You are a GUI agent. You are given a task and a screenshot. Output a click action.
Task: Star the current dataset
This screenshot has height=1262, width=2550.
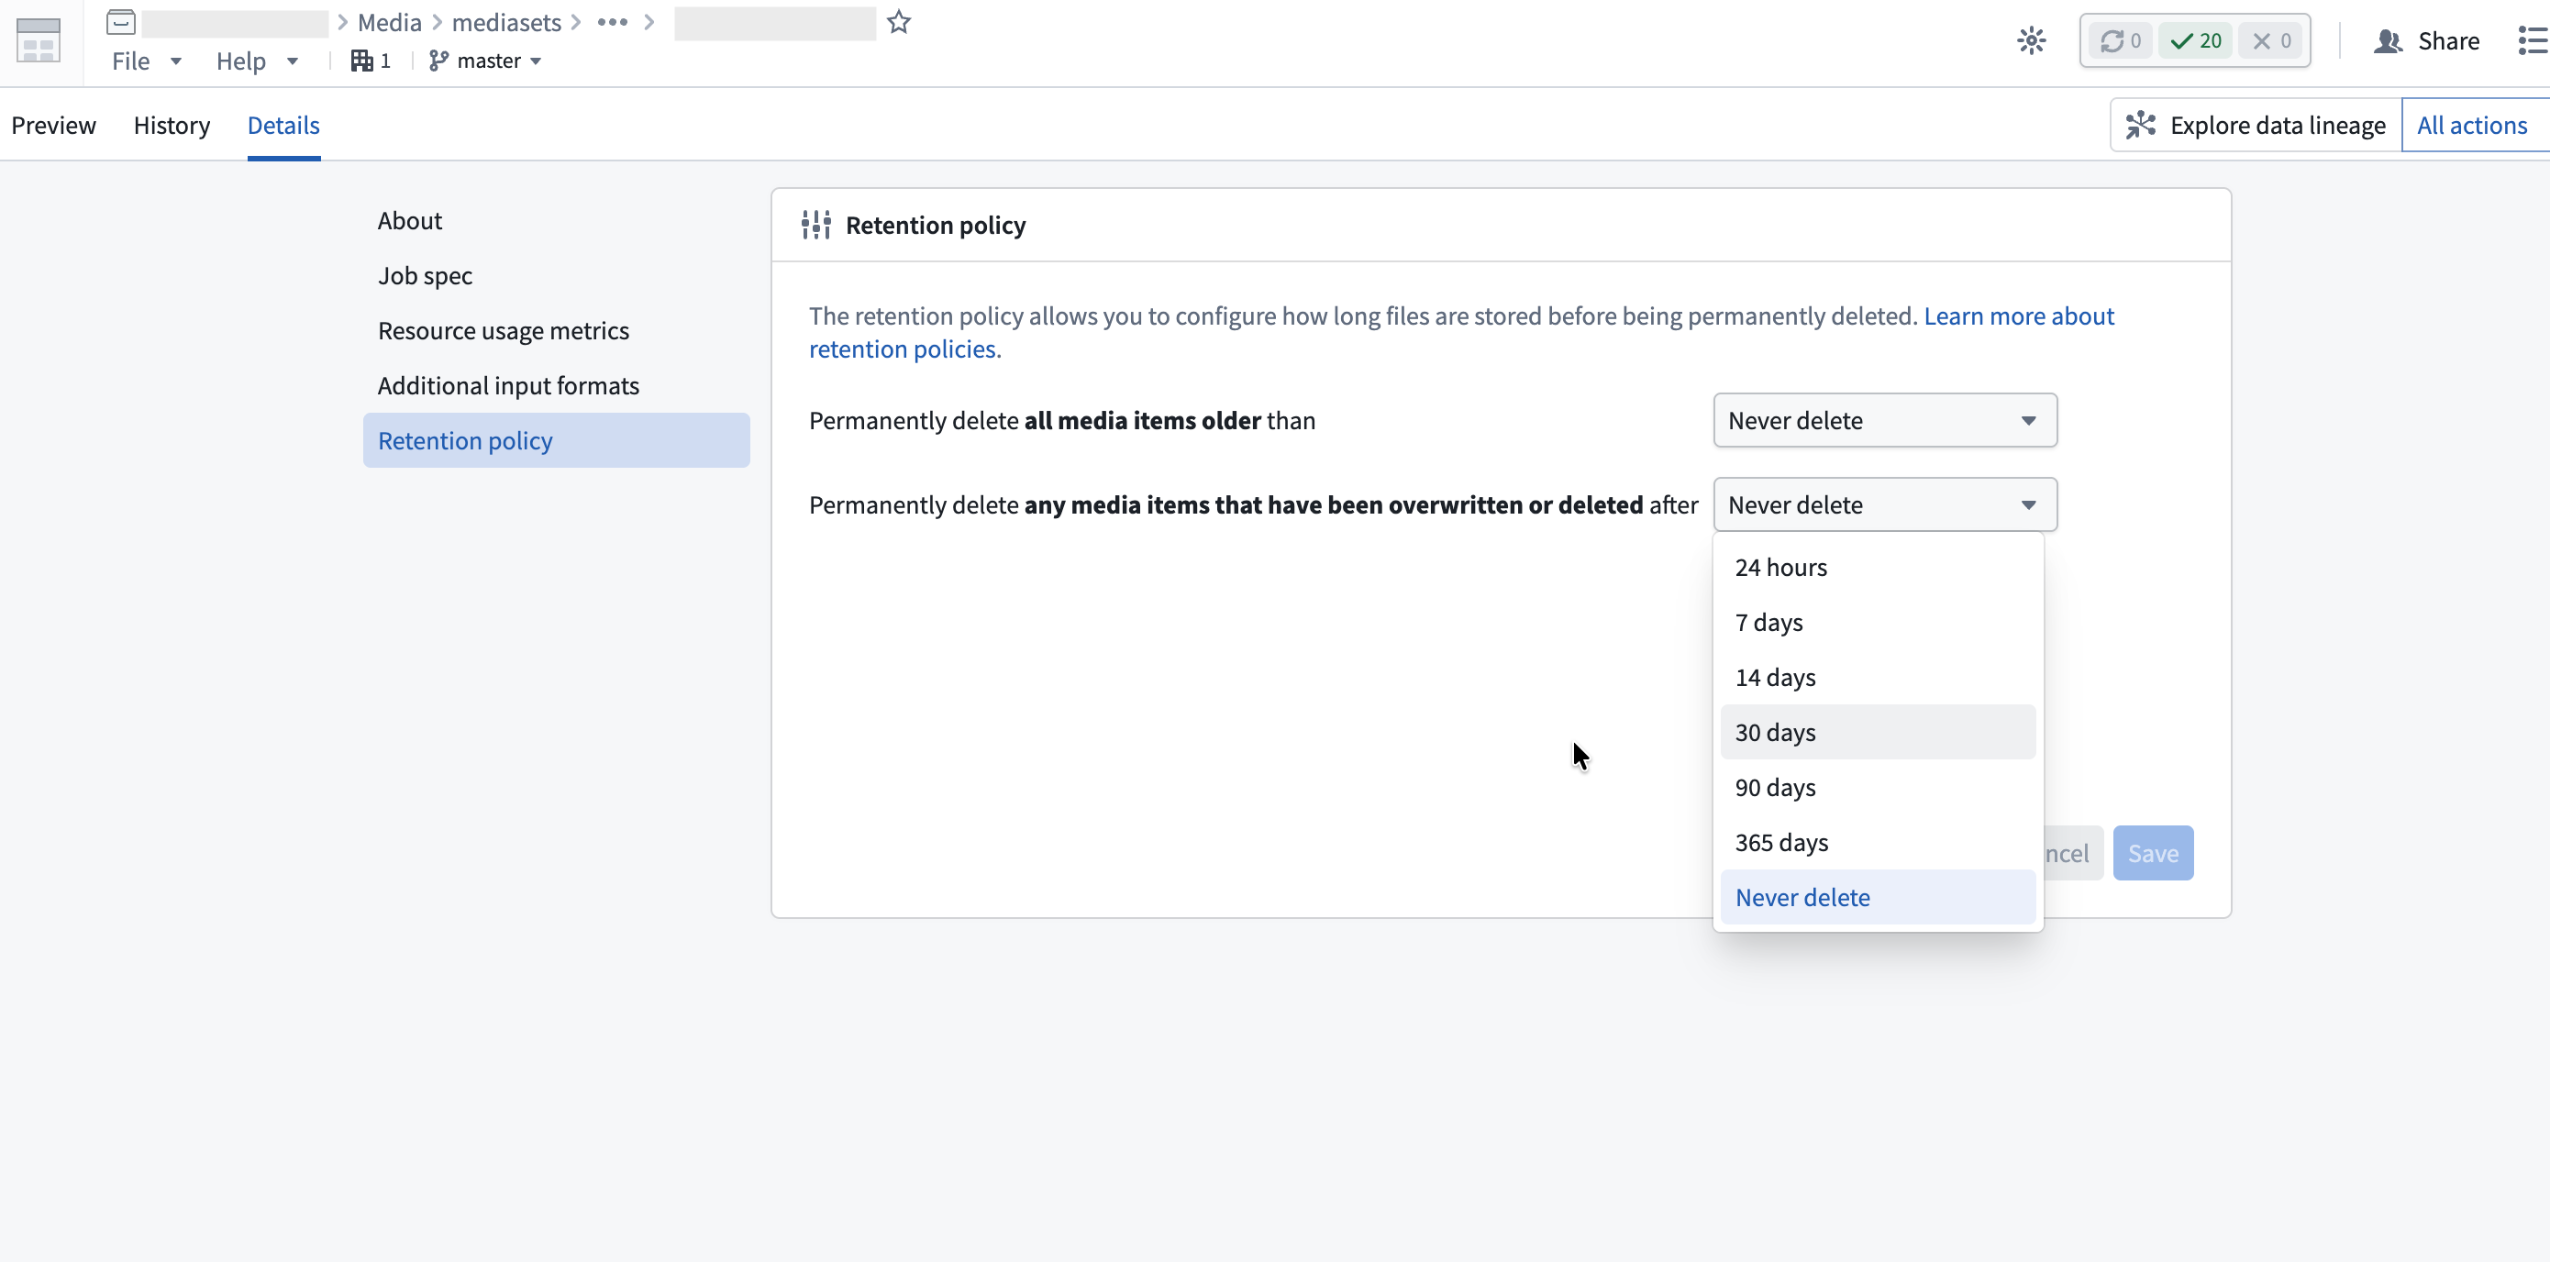click(x=898, y=21)
